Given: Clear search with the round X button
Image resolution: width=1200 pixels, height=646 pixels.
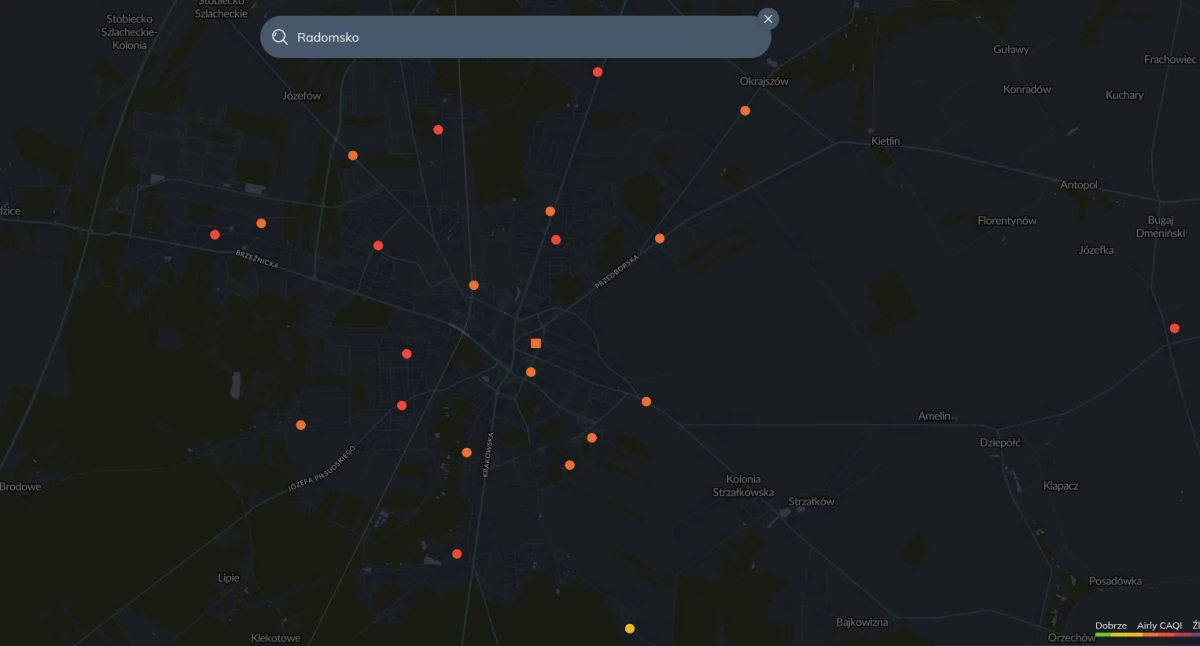Looking at the screenshot, I should tap(768, 19).
